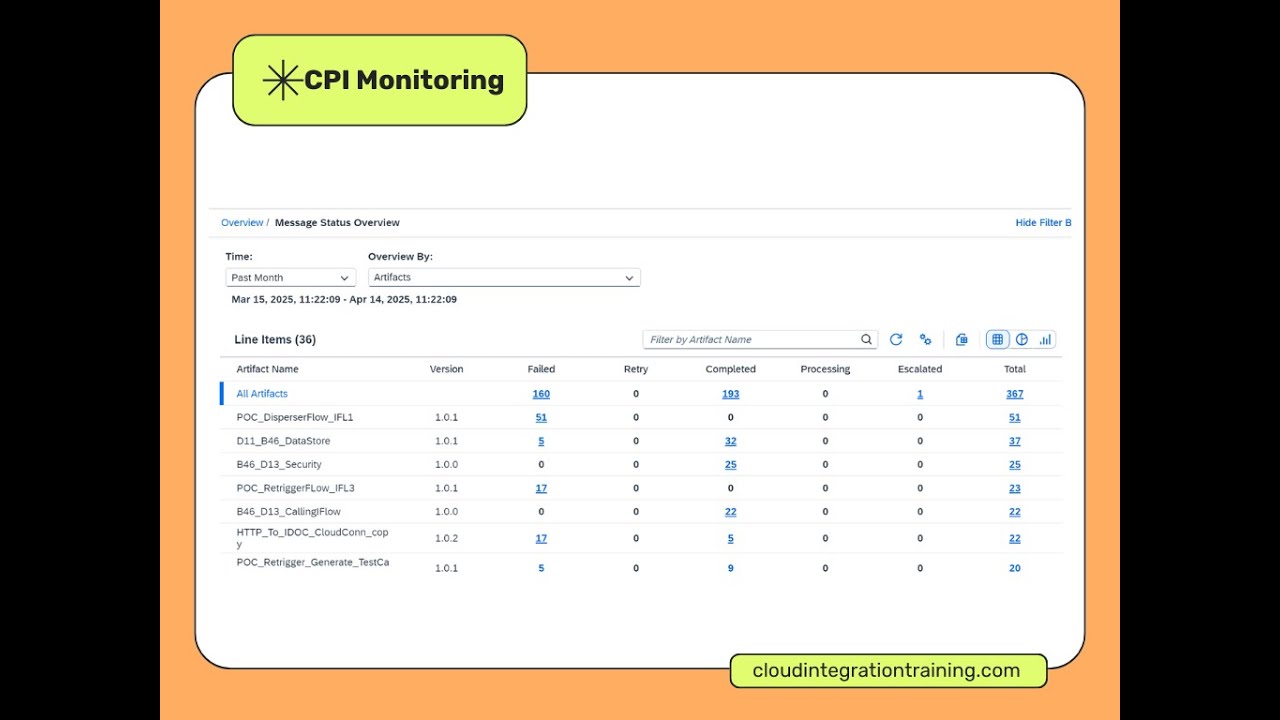Screen dimensions: 1280x720
Task: Click D11_B46_DataStore artifact name
Action: click(x=283, y=441)
